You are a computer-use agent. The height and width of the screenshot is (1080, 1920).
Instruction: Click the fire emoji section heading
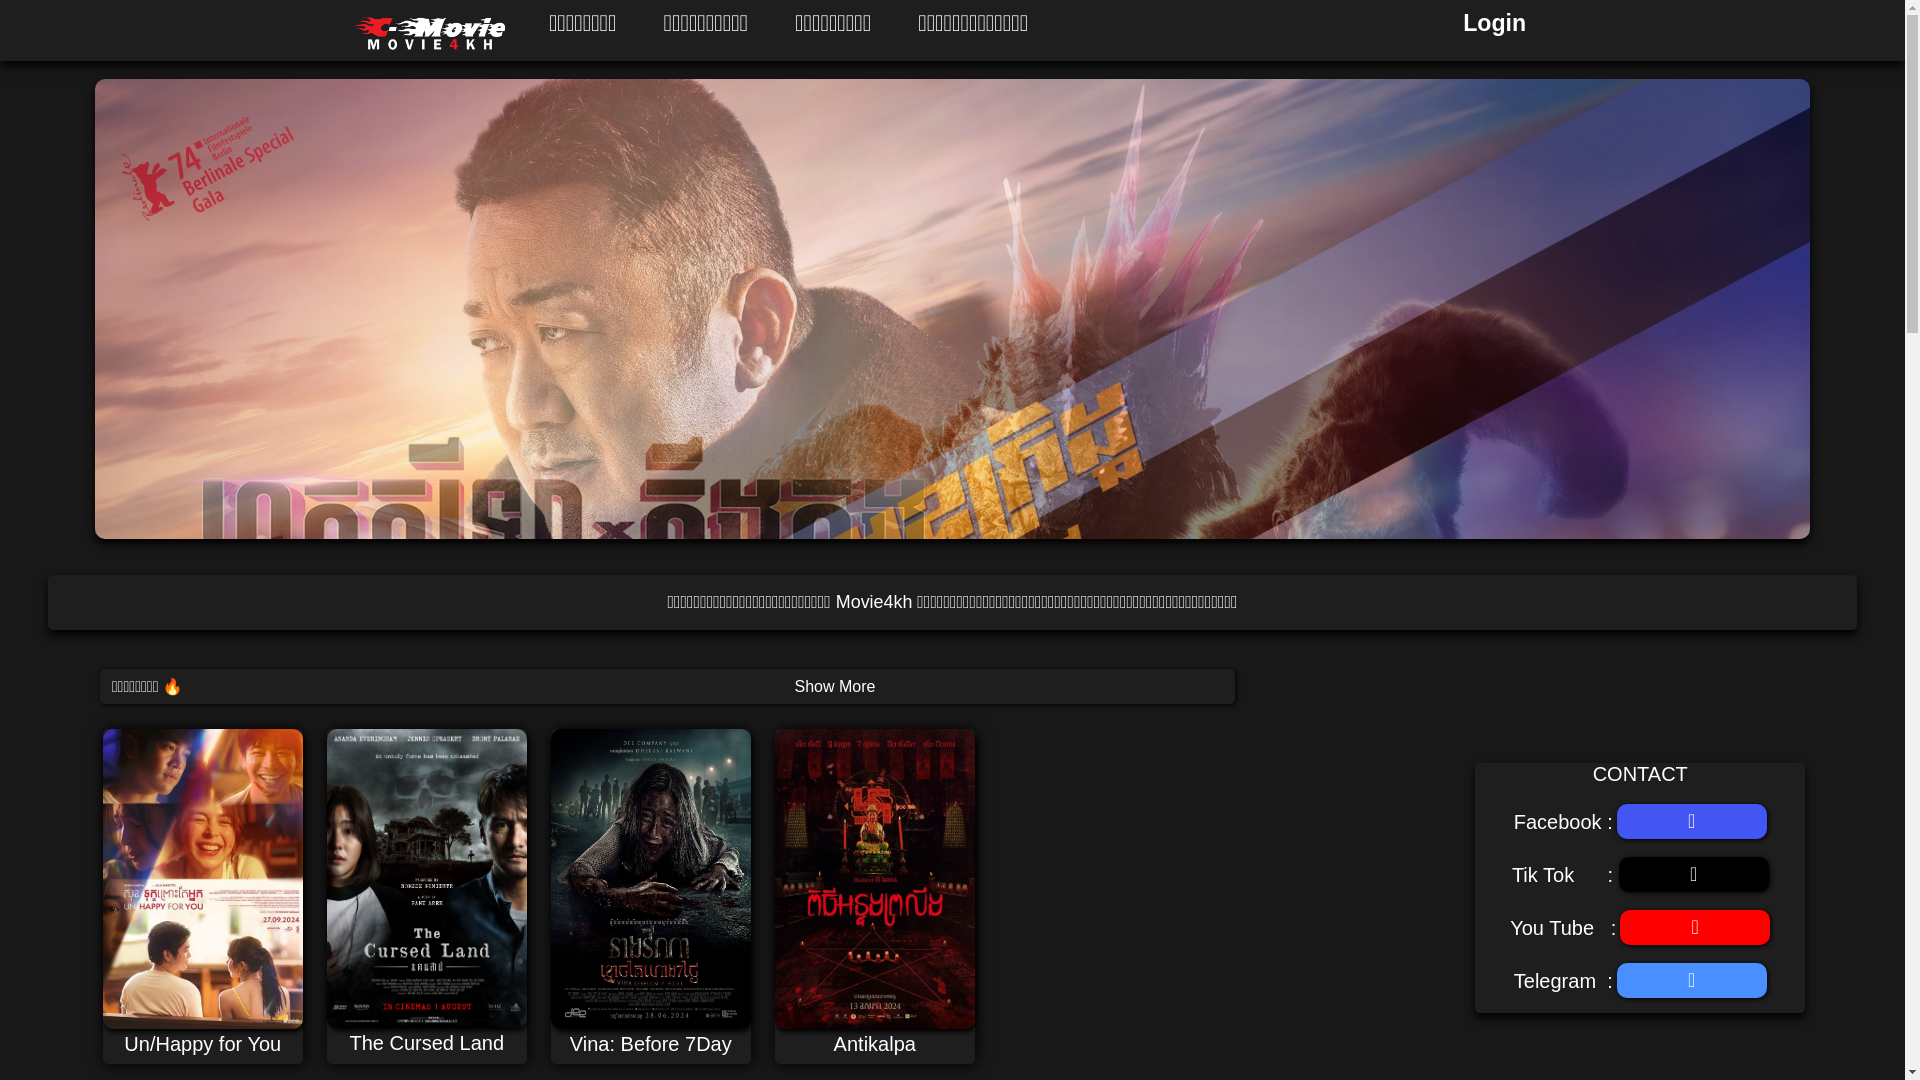[x=146, y=687]
